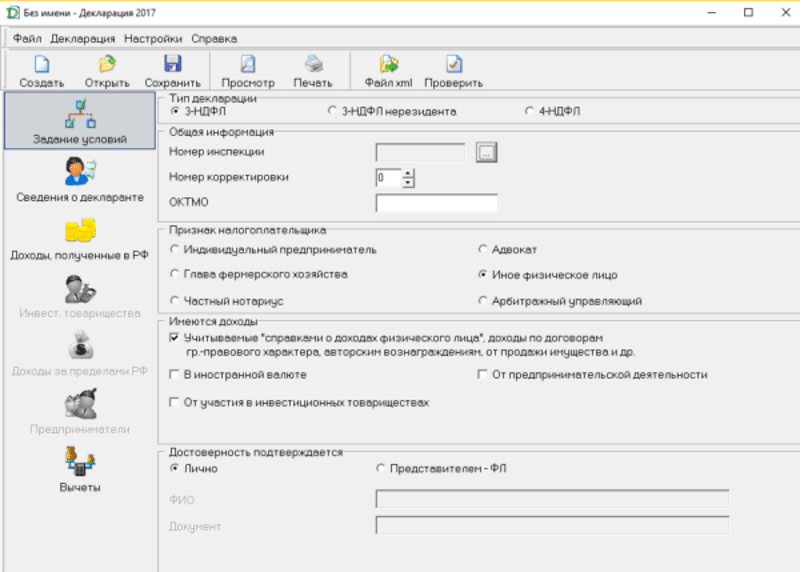
Task: Open the Декларация menu
Action: tap(83, 38)
